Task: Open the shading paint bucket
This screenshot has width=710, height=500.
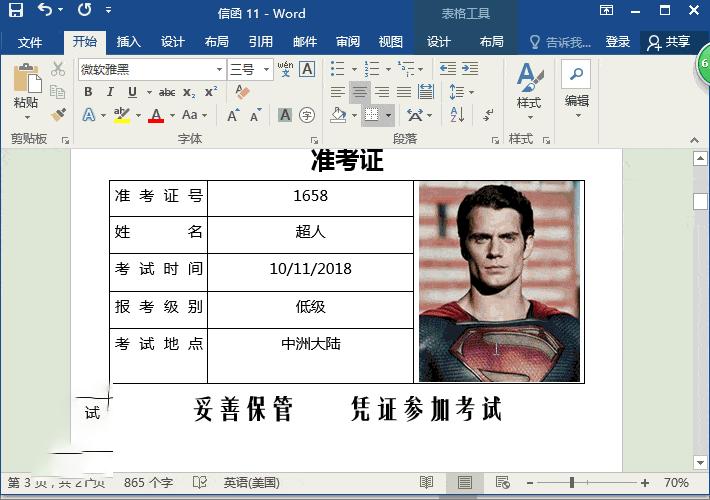Action: [x=338, y=115]
